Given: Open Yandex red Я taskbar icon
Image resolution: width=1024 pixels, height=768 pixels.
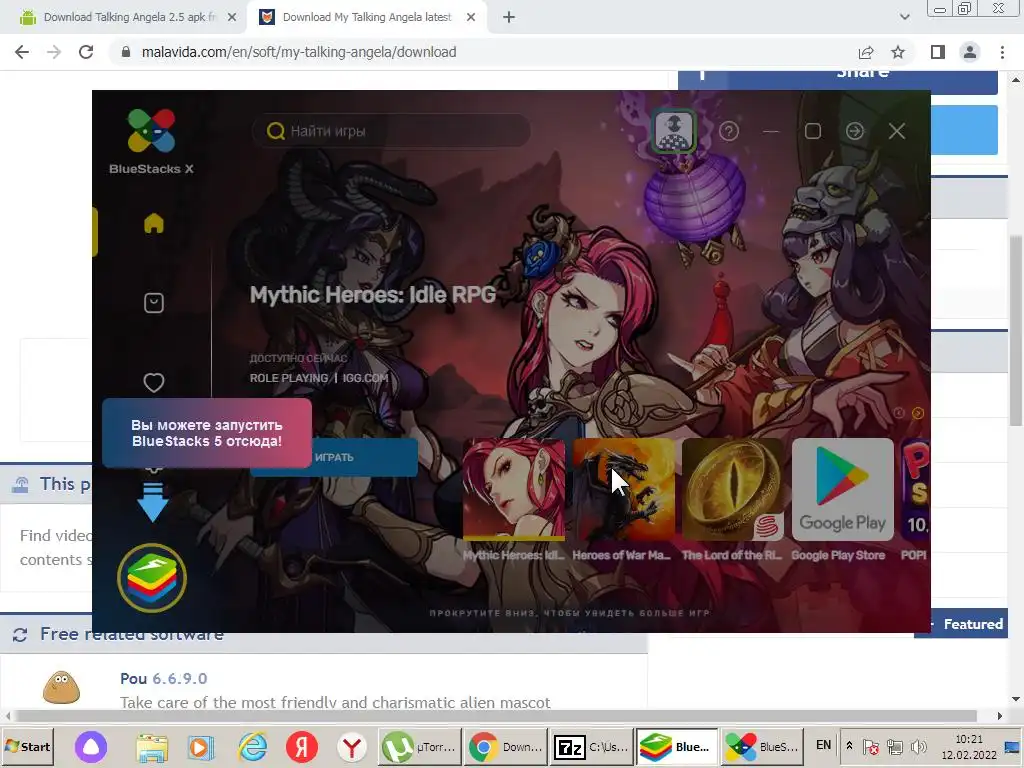Looking at the screenshot, I should 302,746.
